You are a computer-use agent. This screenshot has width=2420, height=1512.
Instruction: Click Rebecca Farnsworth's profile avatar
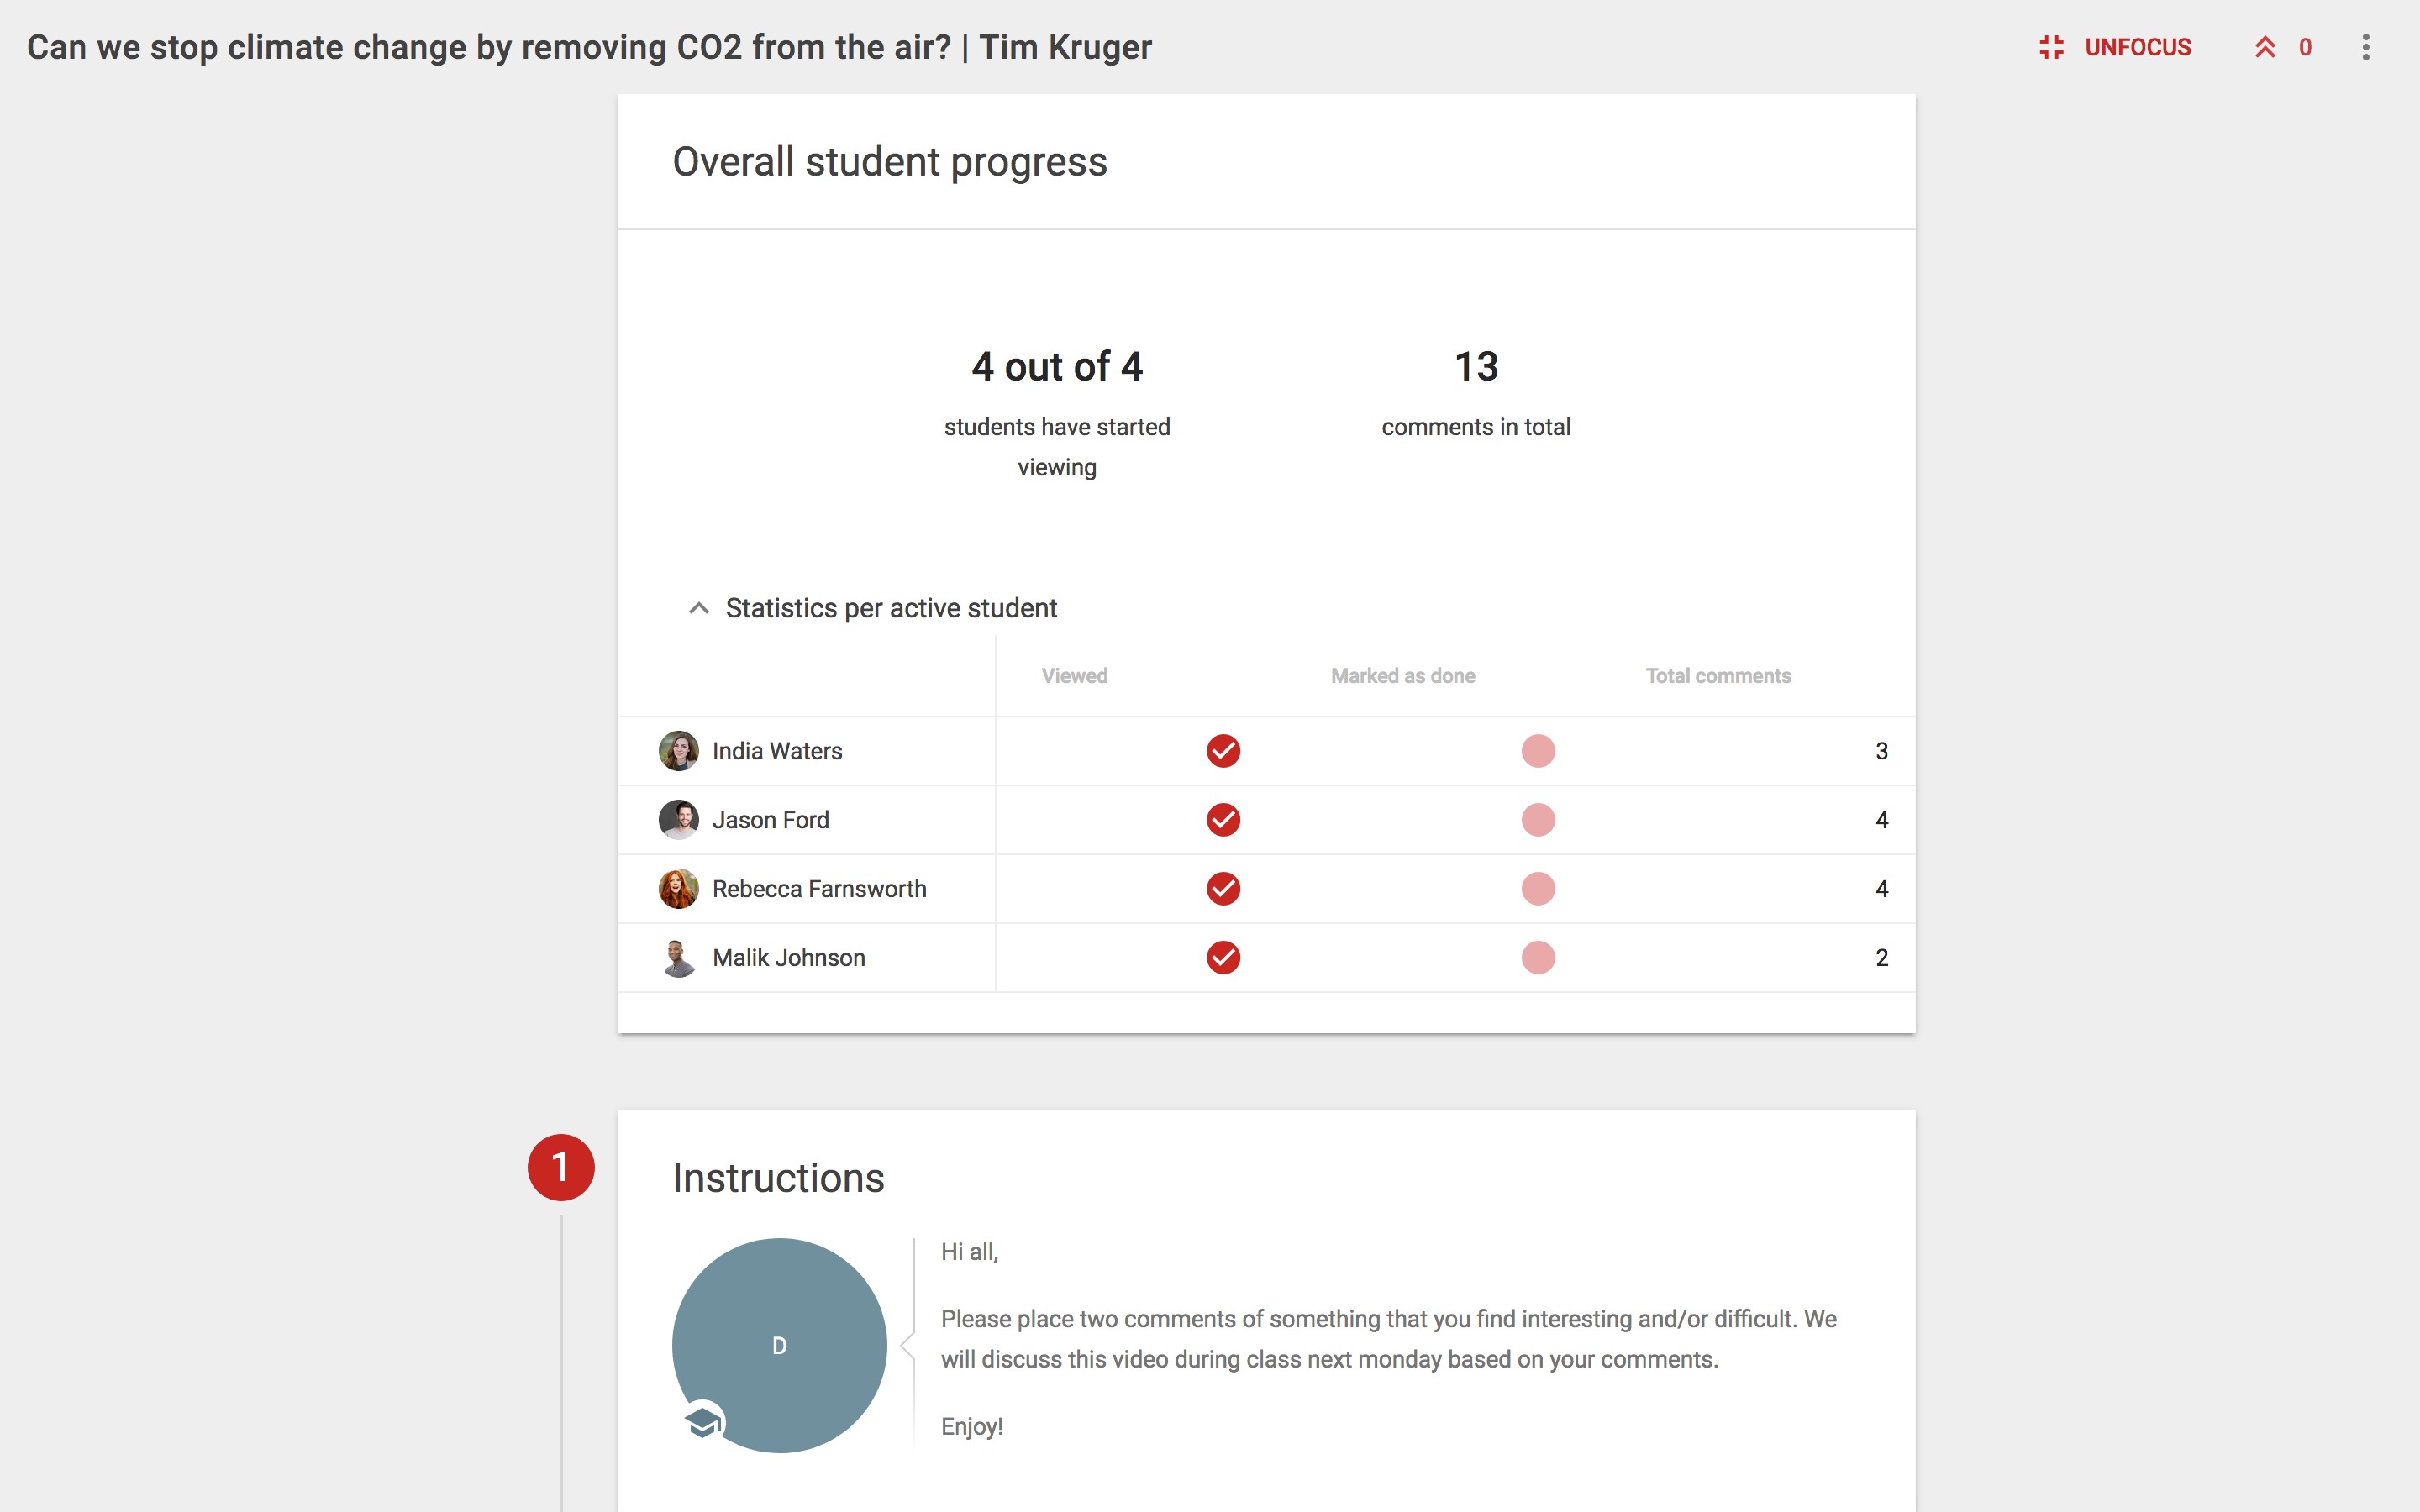pos(678,889)
